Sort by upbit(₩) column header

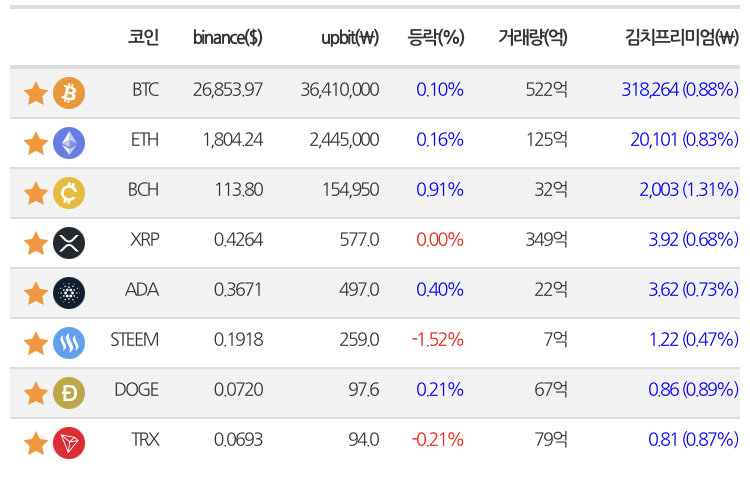point(350,37)
